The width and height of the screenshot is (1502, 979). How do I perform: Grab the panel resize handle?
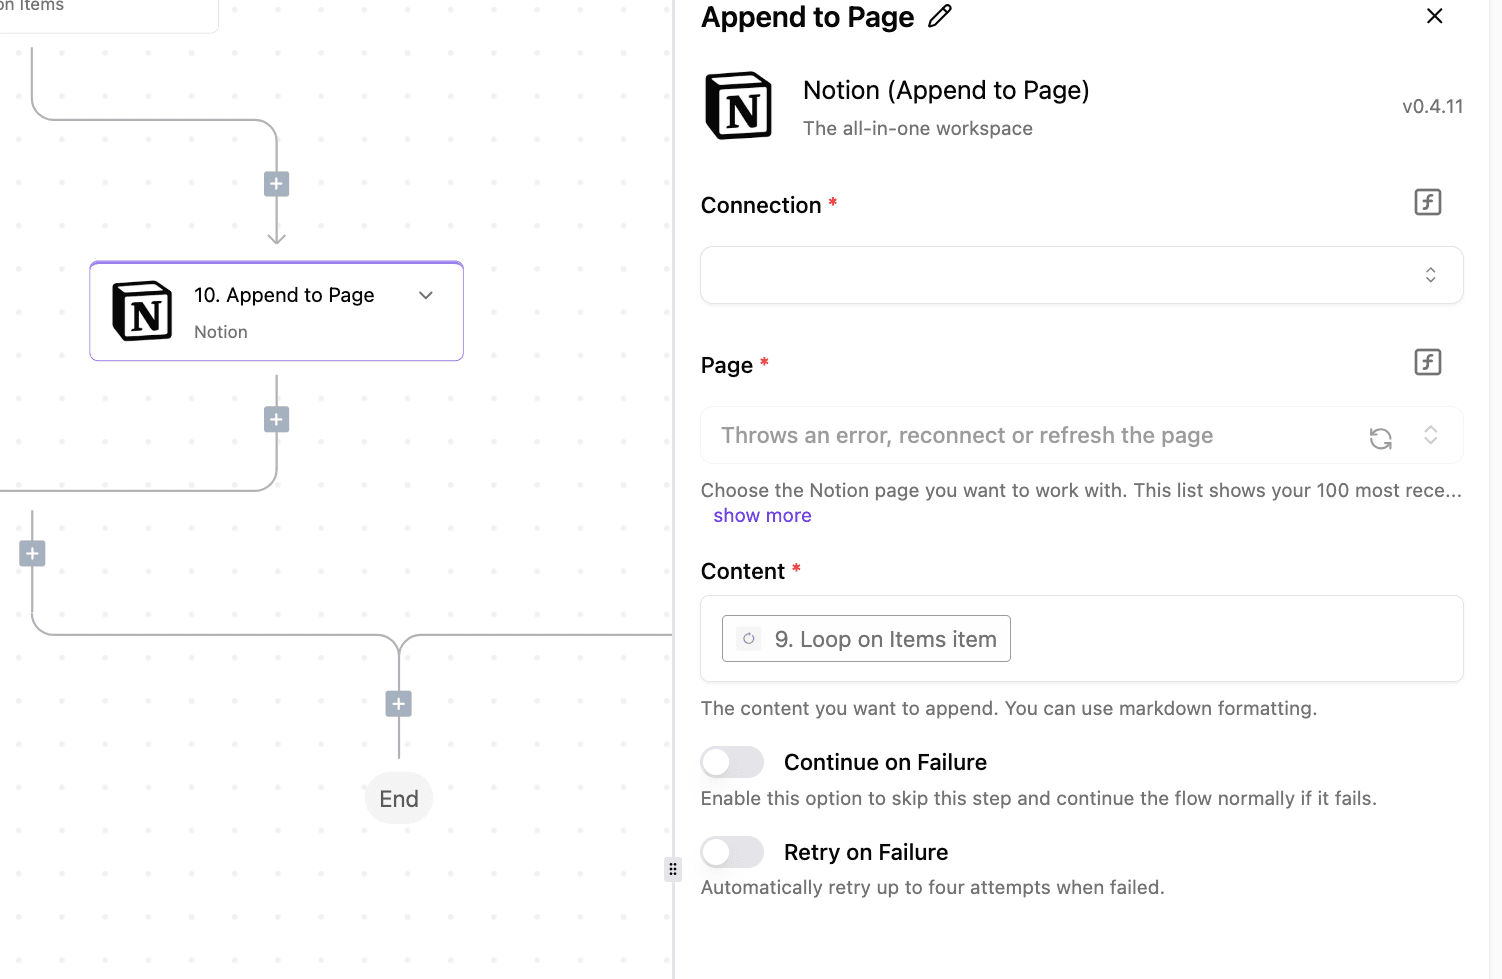point(673,869)
